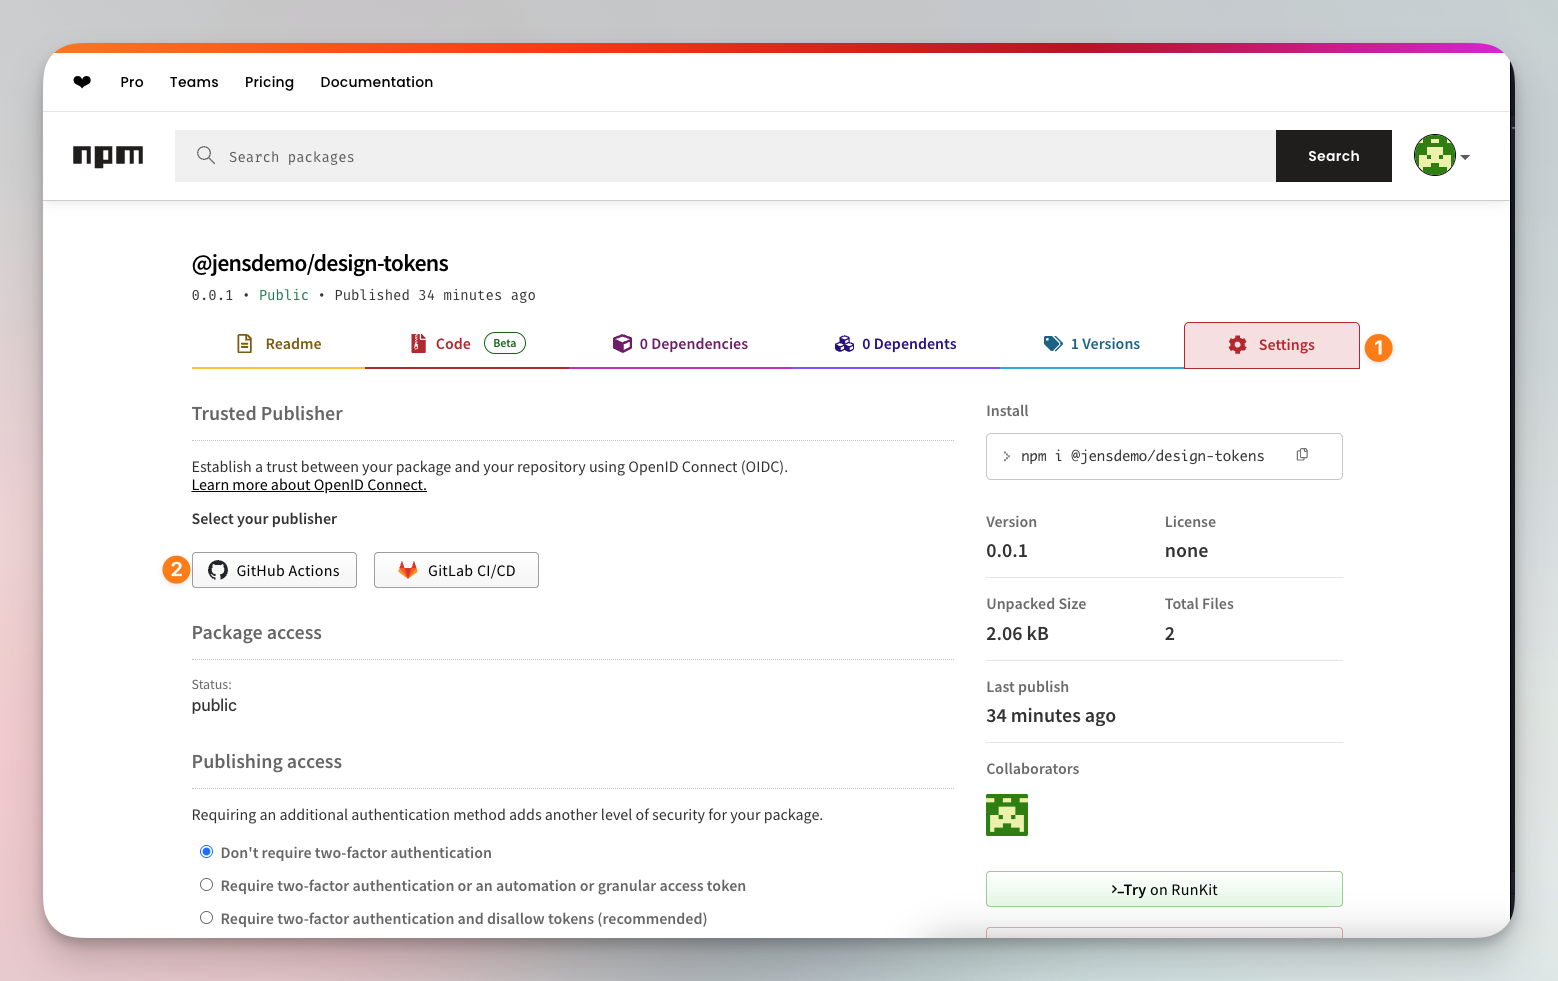The height and width of the screenshot is (981, 1558).
Task: Open the Settings tab
Action: tap(1272, 345)
